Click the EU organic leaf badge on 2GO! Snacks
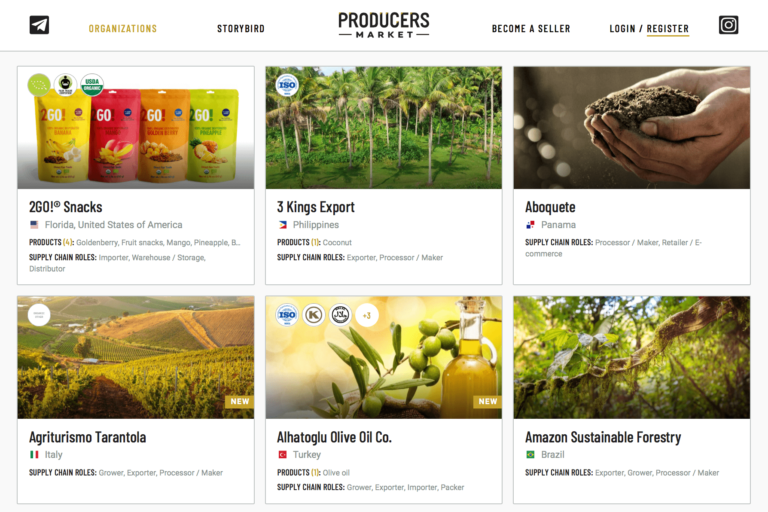The width and height of the screenshot is (768, 512). 39,85
